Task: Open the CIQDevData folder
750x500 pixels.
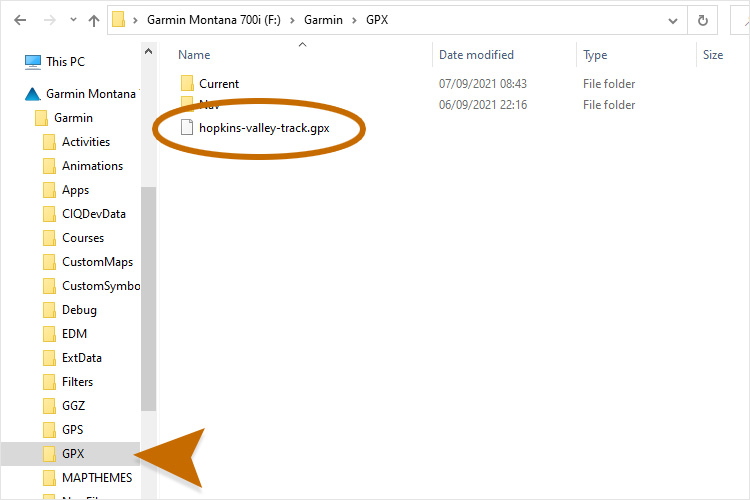Action: (x=94, y=214)
